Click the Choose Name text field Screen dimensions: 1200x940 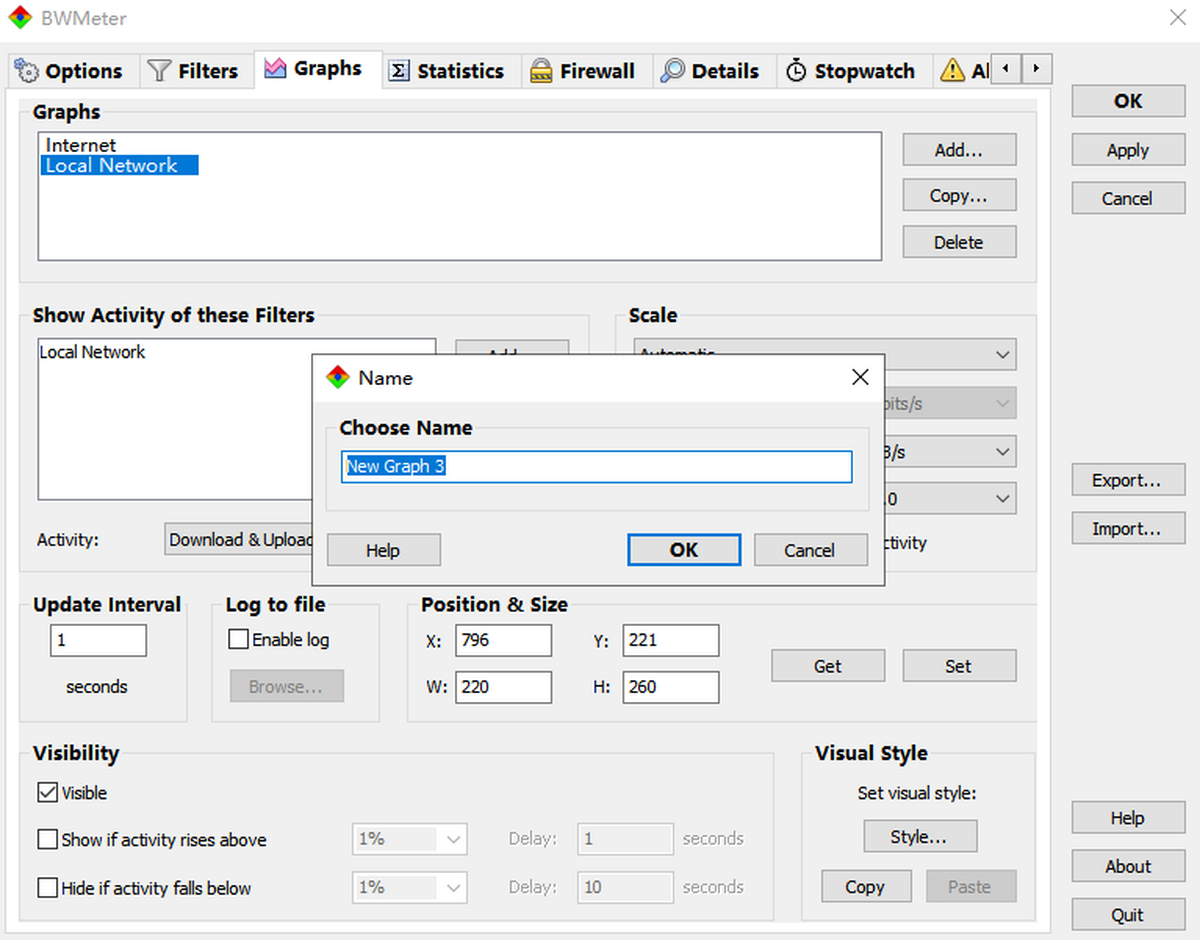tap(597, 467)
